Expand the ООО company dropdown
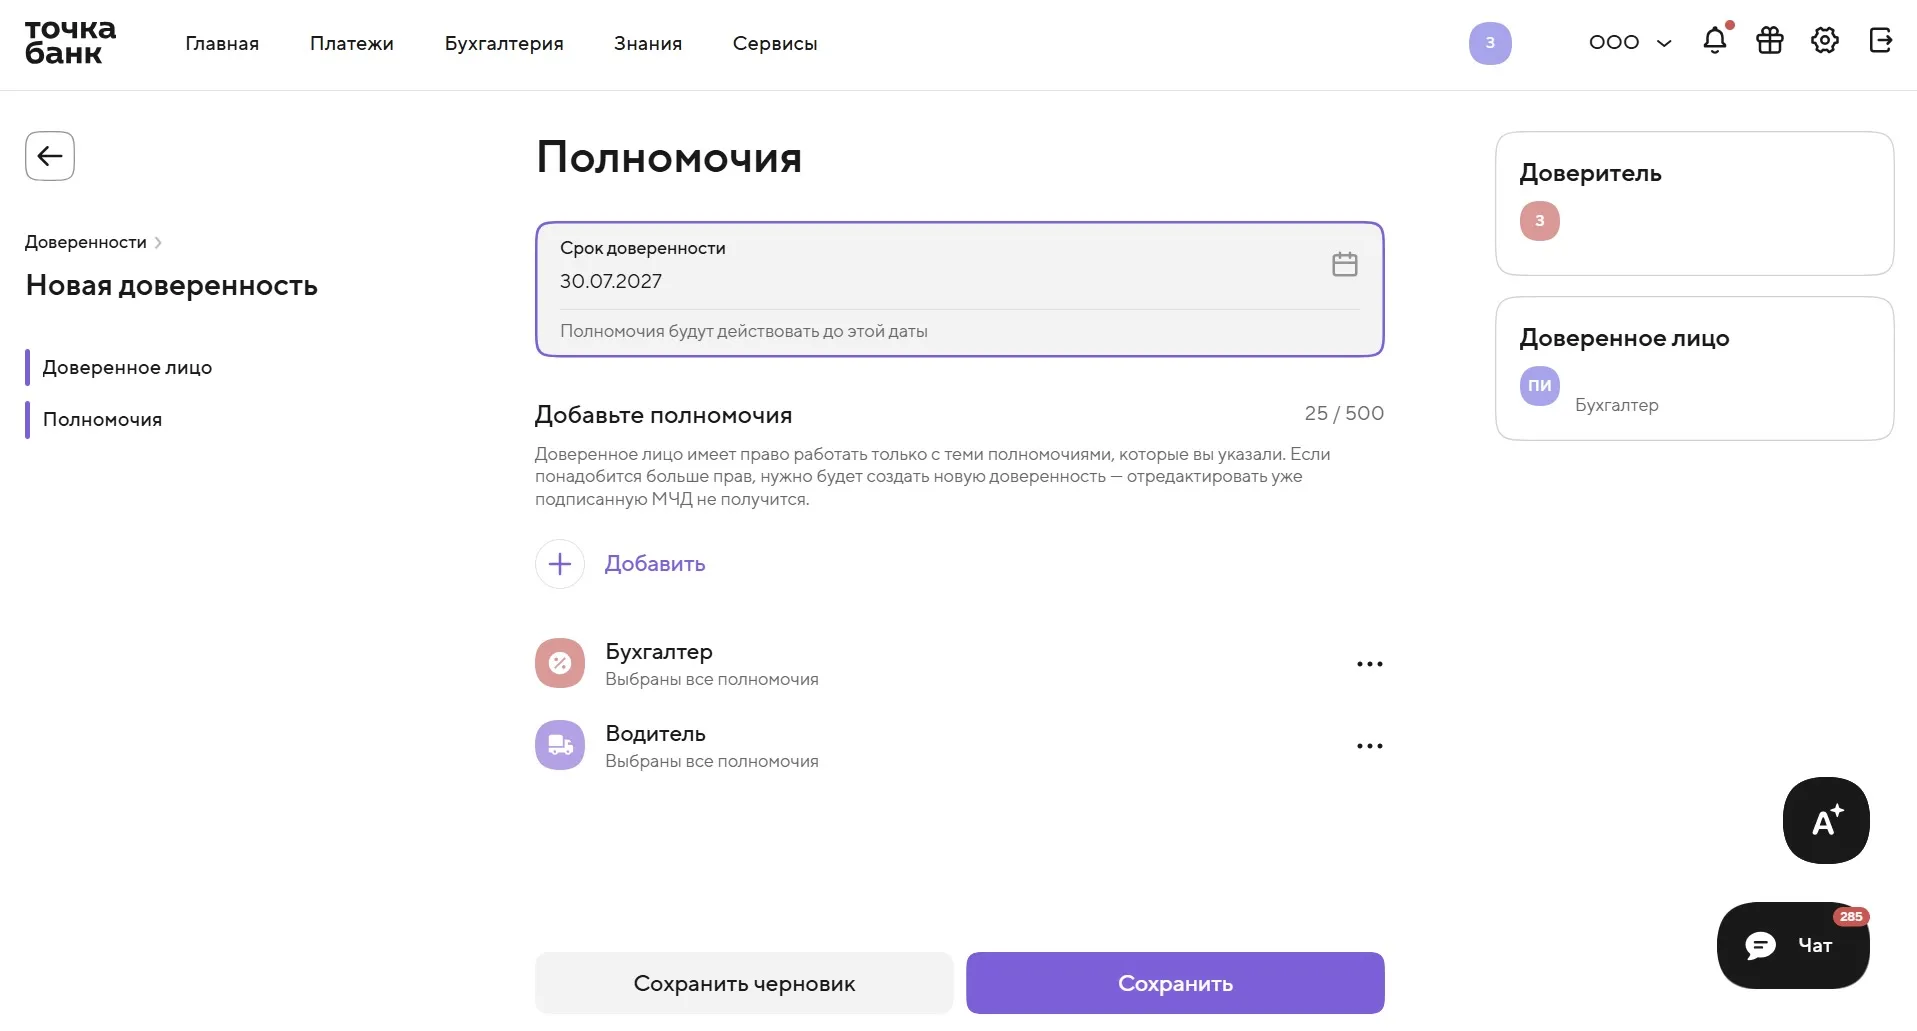The image size is (1917, 1031). pyautogui.click(x=1630, y=42)
